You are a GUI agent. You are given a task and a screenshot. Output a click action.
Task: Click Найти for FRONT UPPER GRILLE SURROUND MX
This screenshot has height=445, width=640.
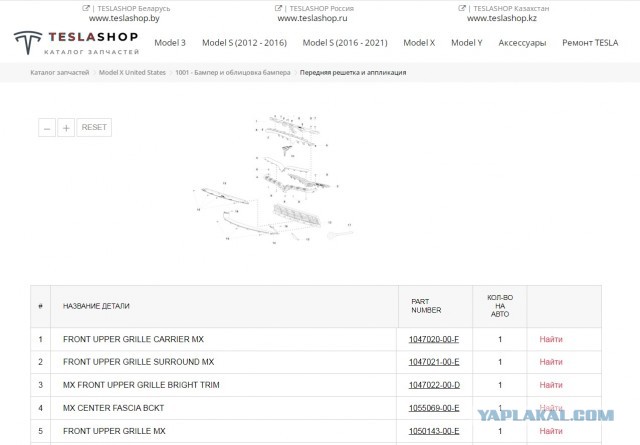(551, 362)
